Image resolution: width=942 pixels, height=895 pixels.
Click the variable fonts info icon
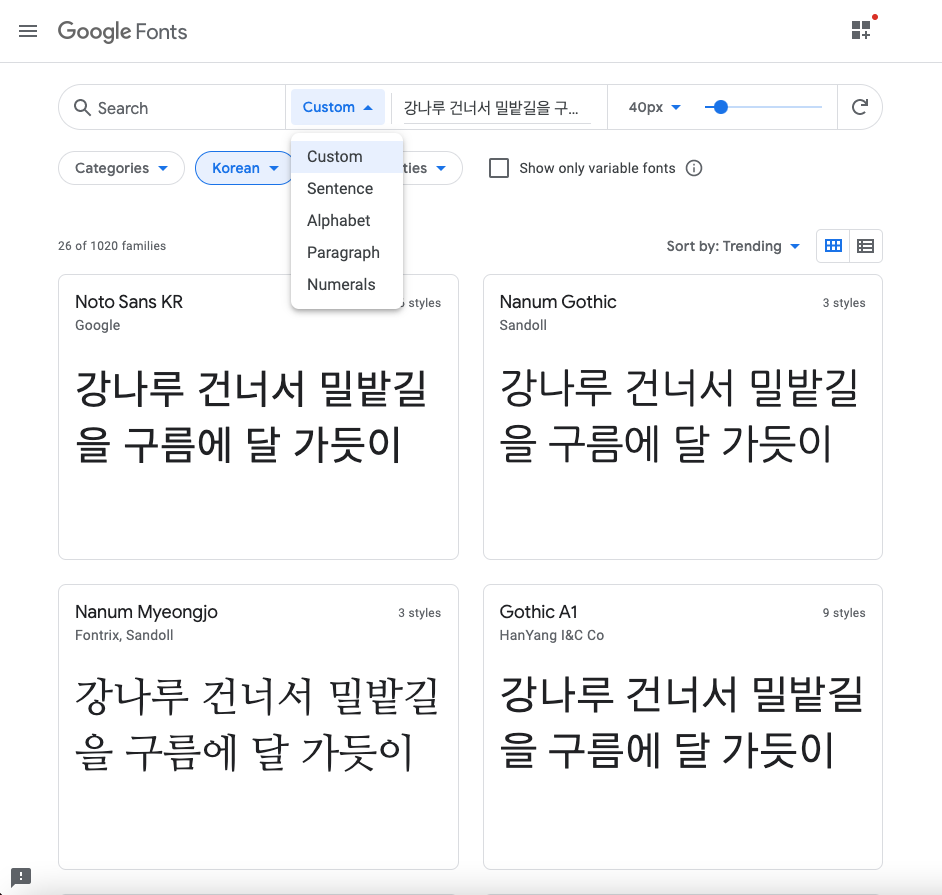694,168
